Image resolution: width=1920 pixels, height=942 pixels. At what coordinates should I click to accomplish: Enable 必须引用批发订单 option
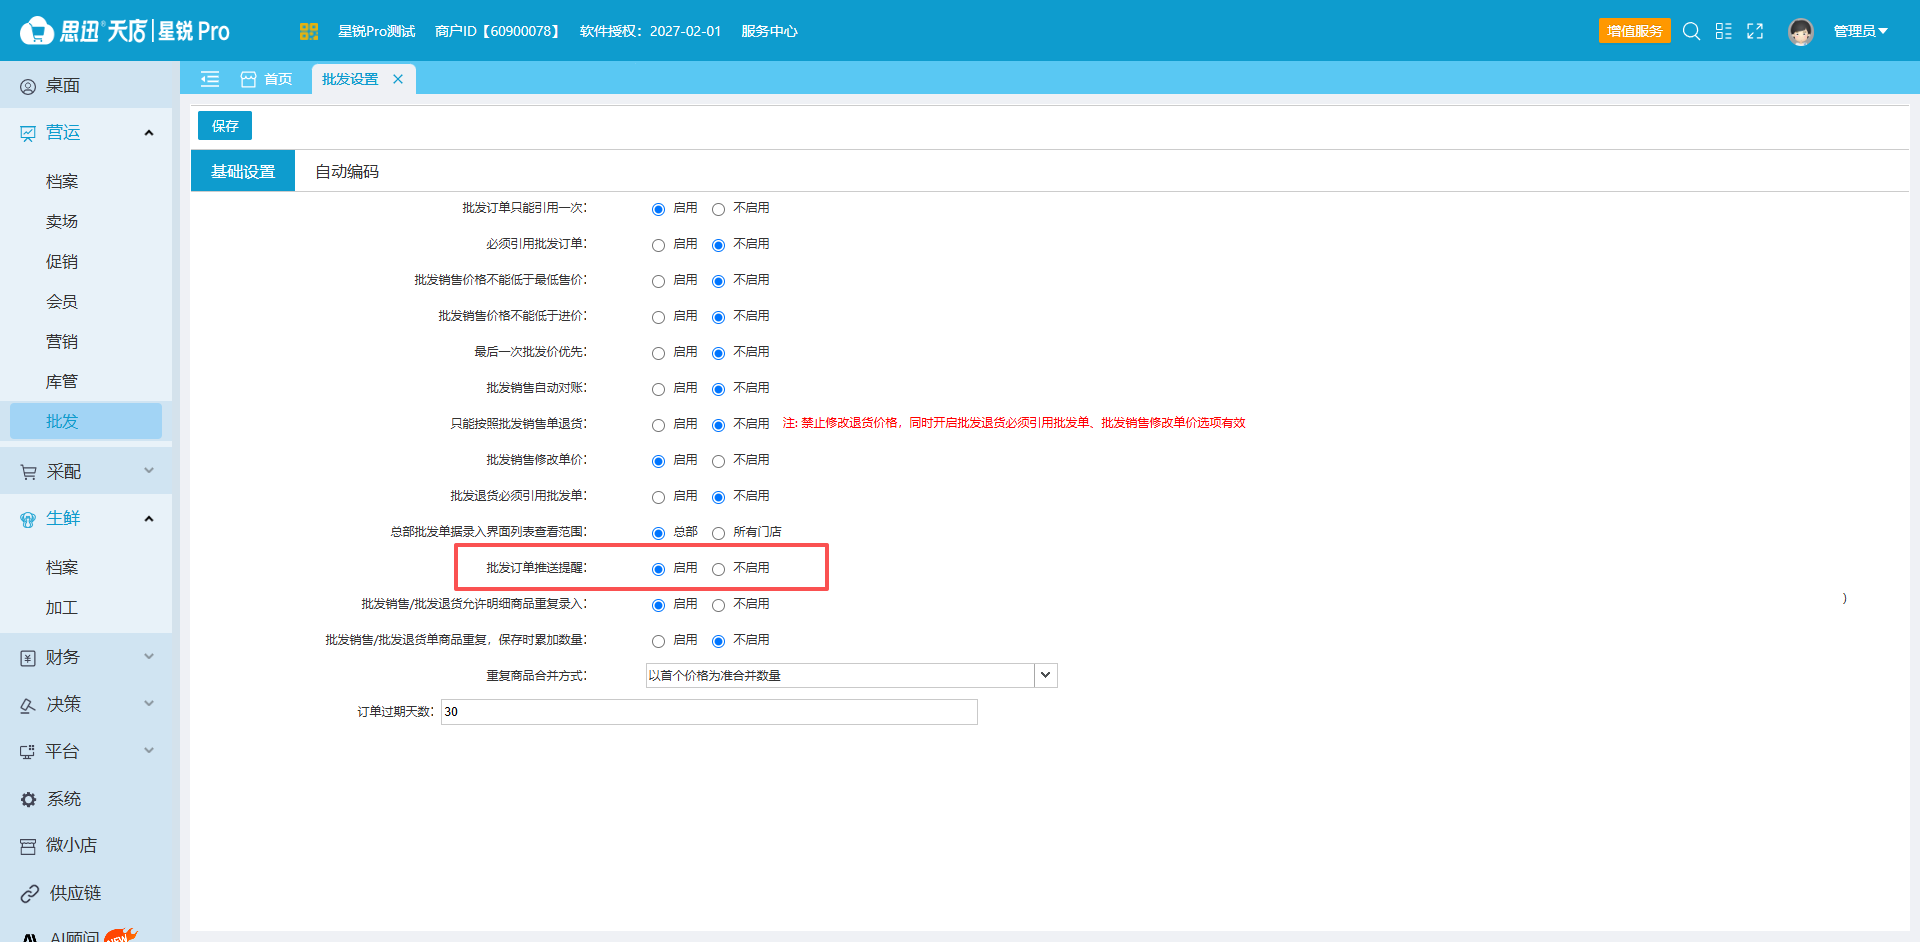[658, 245]
